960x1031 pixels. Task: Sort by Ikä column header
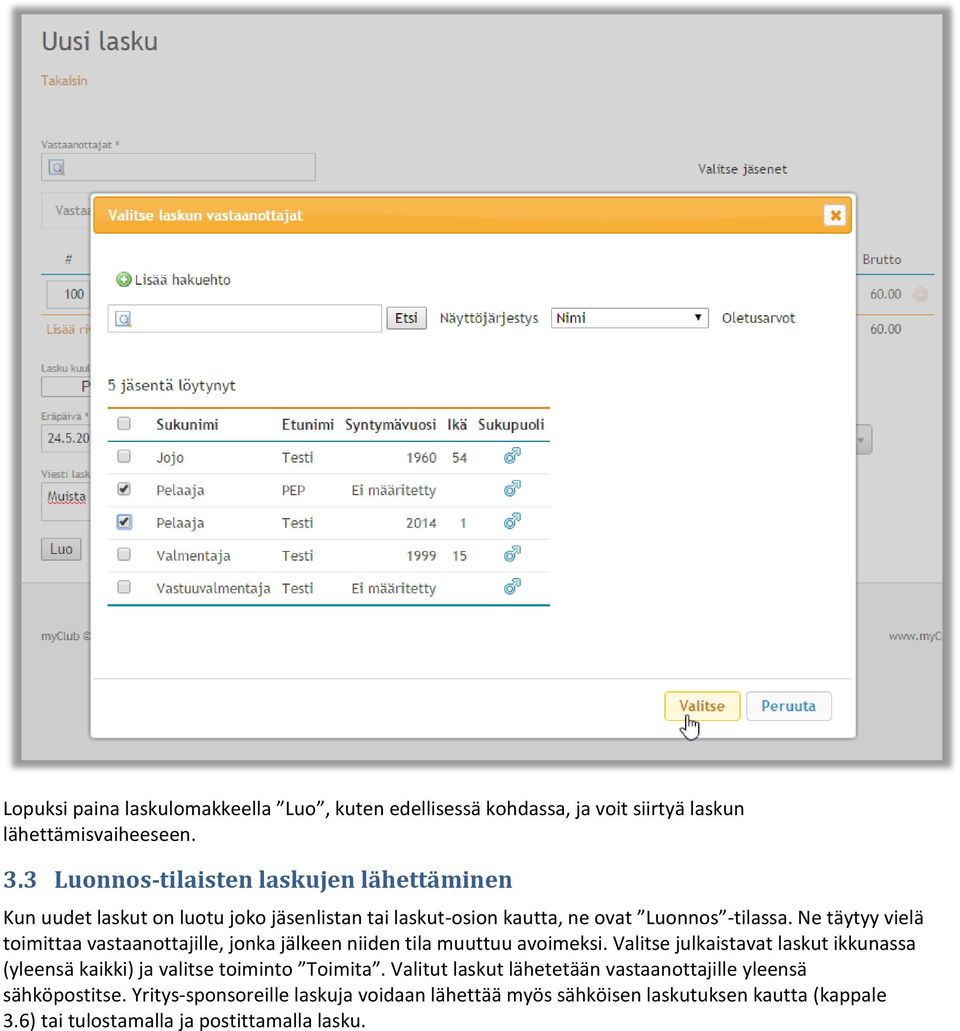tap(457, 425)
